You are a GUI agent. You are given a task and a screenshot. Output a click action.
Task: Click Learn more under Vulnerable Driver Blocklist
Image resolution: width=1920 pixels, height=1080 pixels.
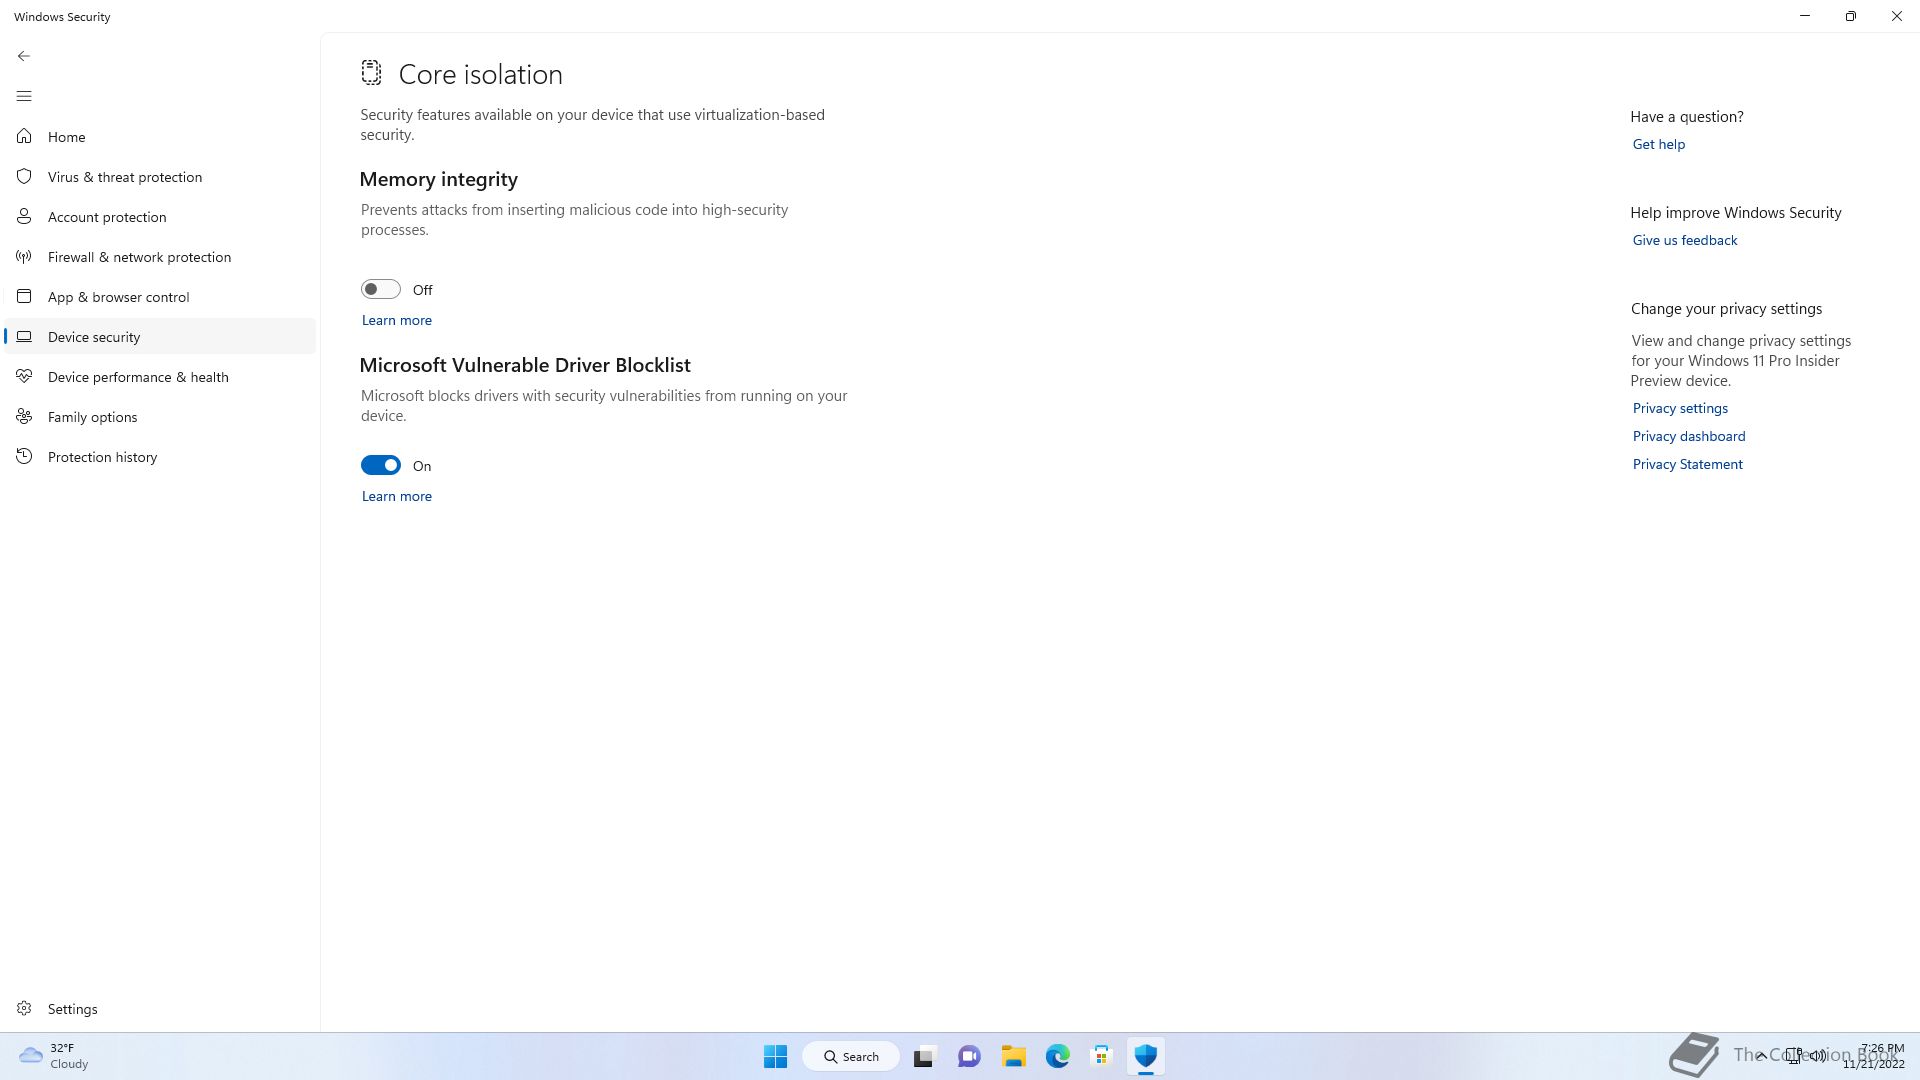tap(397, 496)
